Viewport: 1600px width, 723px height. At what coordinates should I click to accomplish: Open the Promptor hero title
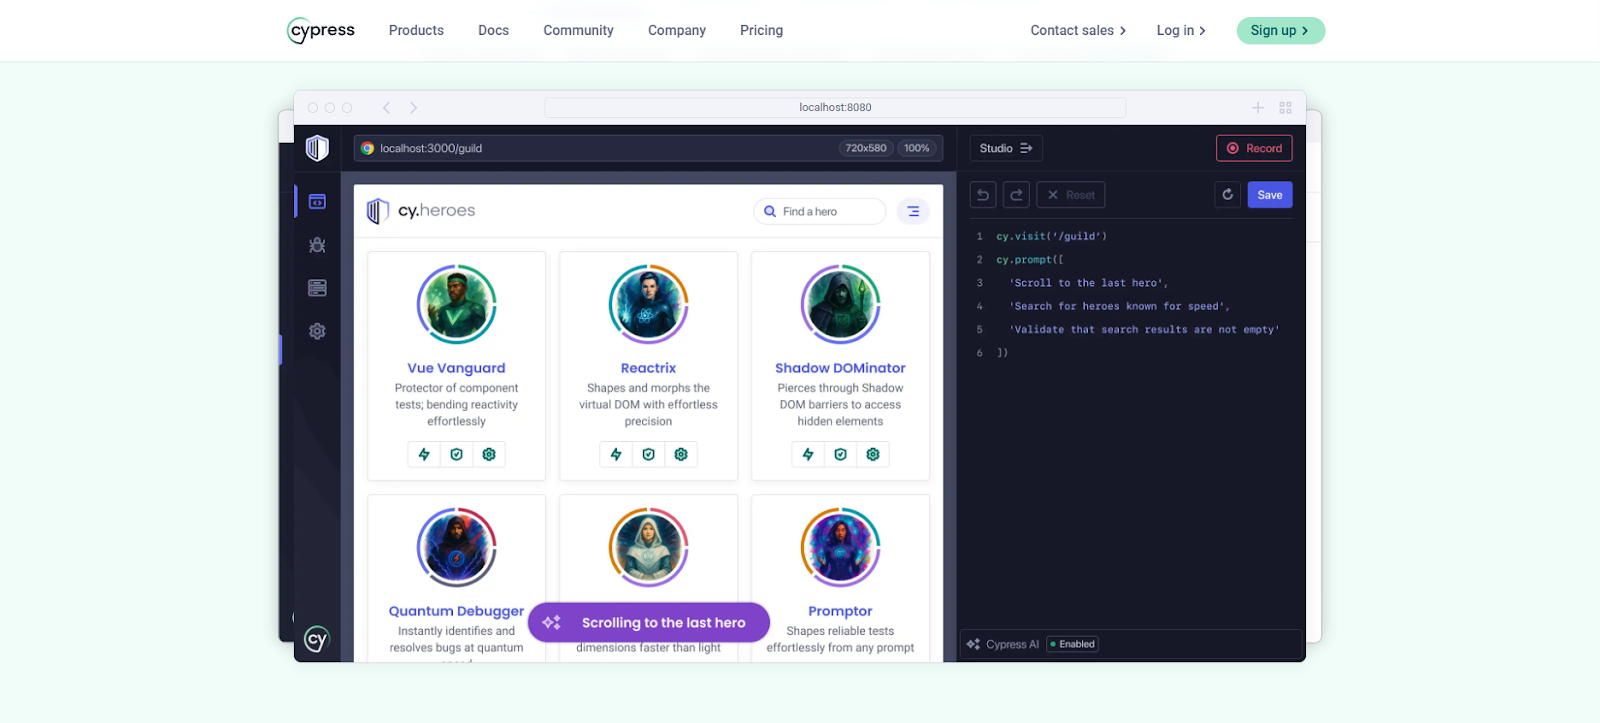tap(840, 611)
